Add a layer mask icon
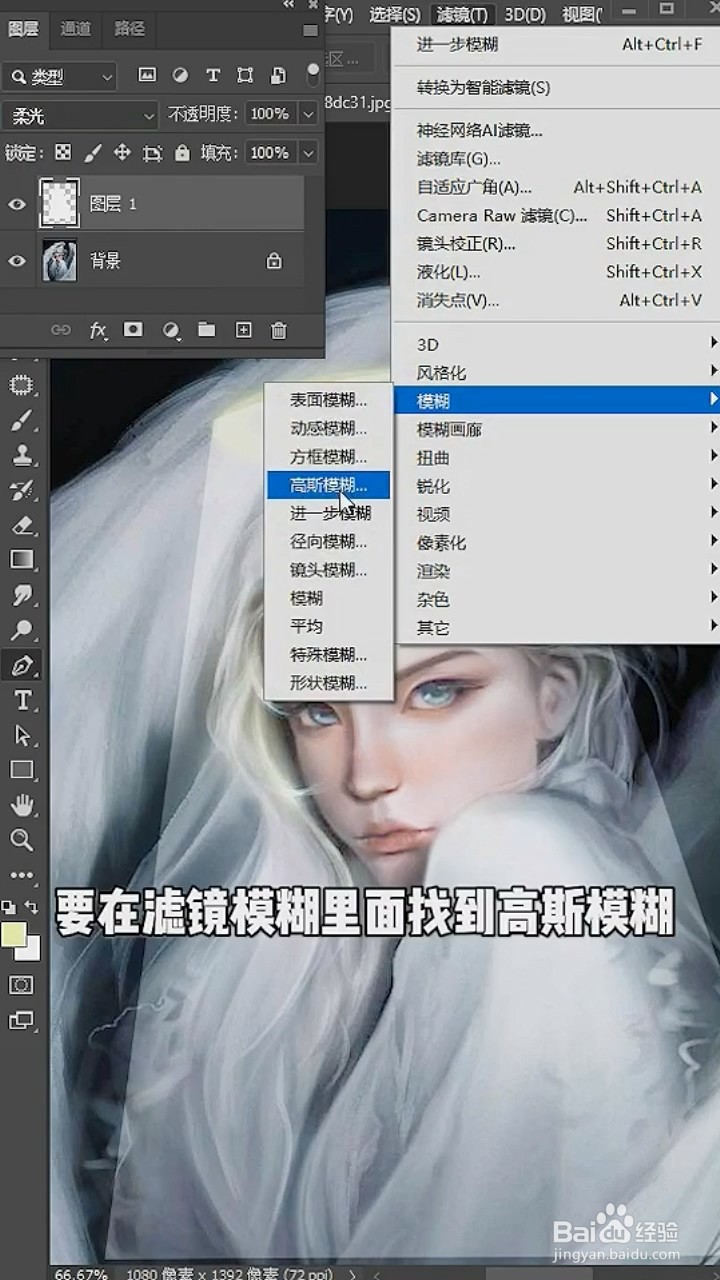The width and height of the screenshot is (720, 1280). click(133, 330)
